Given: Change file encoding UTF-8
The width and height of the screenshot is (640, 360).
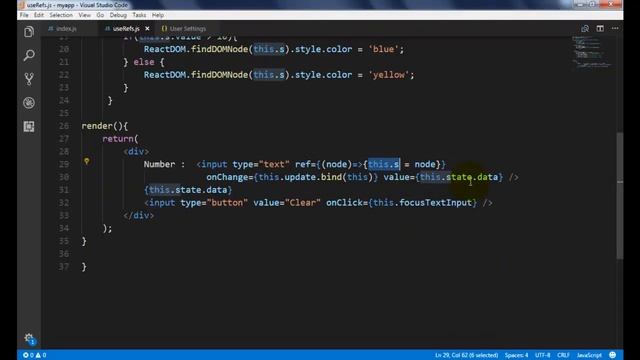Looking at the screenshot, I should 542,355.
